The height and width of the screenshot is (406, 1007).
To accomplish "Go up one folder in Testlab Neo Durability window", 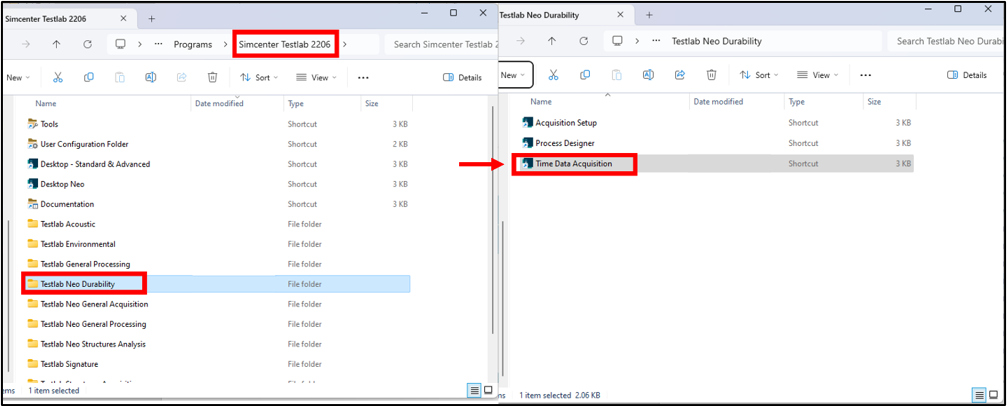I will pyautogui.click(x=552, y=40).
